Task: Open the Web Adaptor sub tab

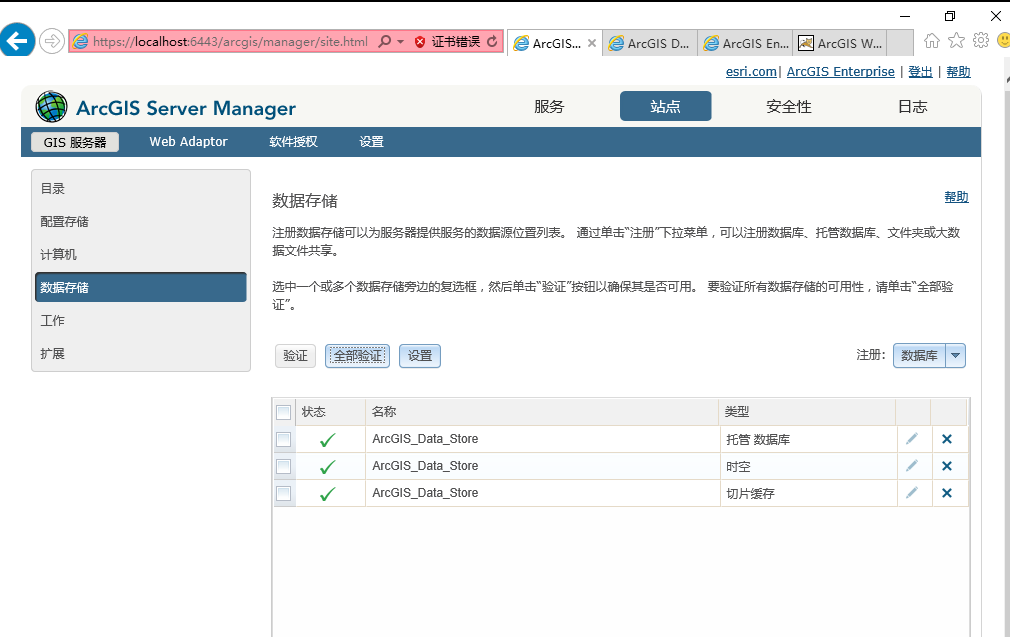Action: click(188, 142)
